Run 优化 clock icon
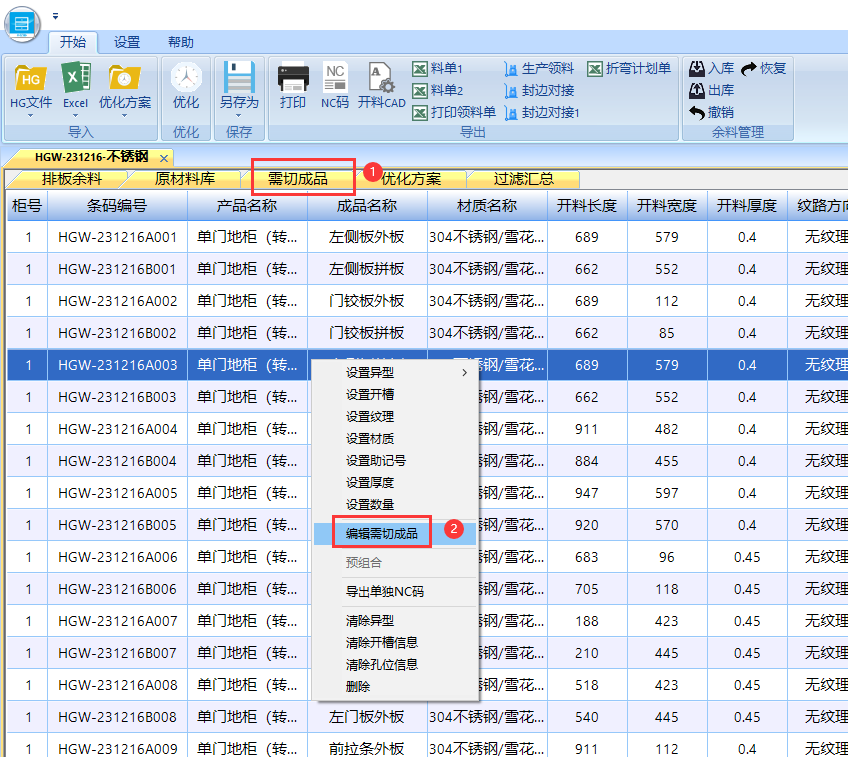The height and width of the screenshot is (757, 848). coord(186,77)
